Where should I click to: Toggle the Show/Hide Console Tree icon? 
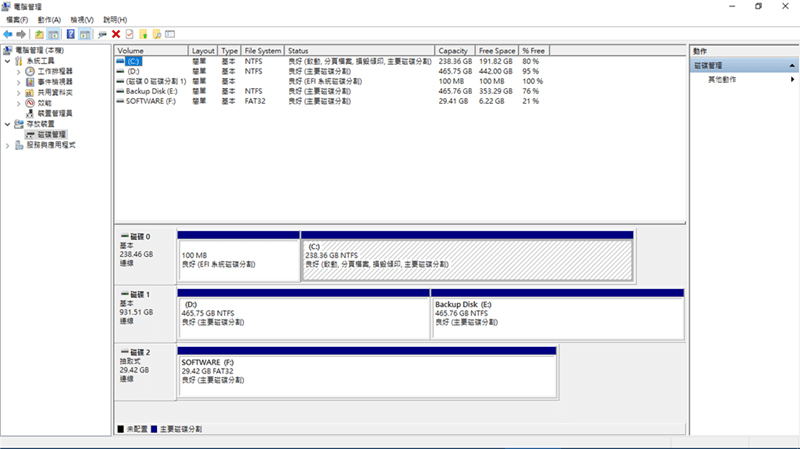(x=53, y=34)
